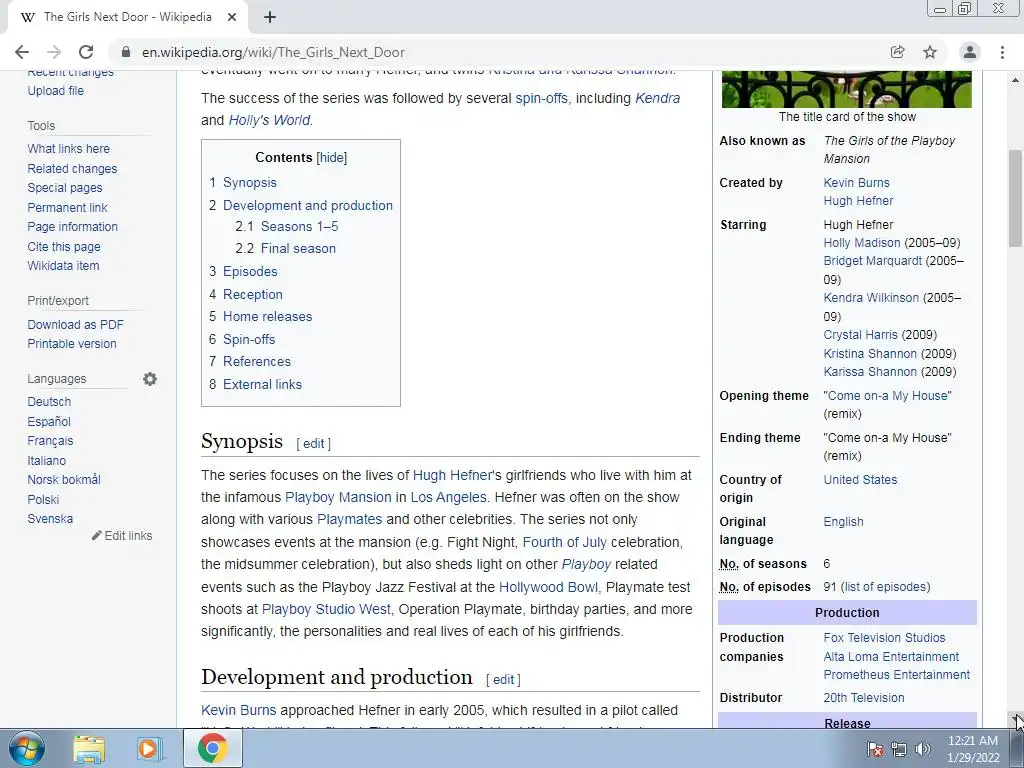
Task: Select The Girls Next Door tab
Action: point(127,17)
